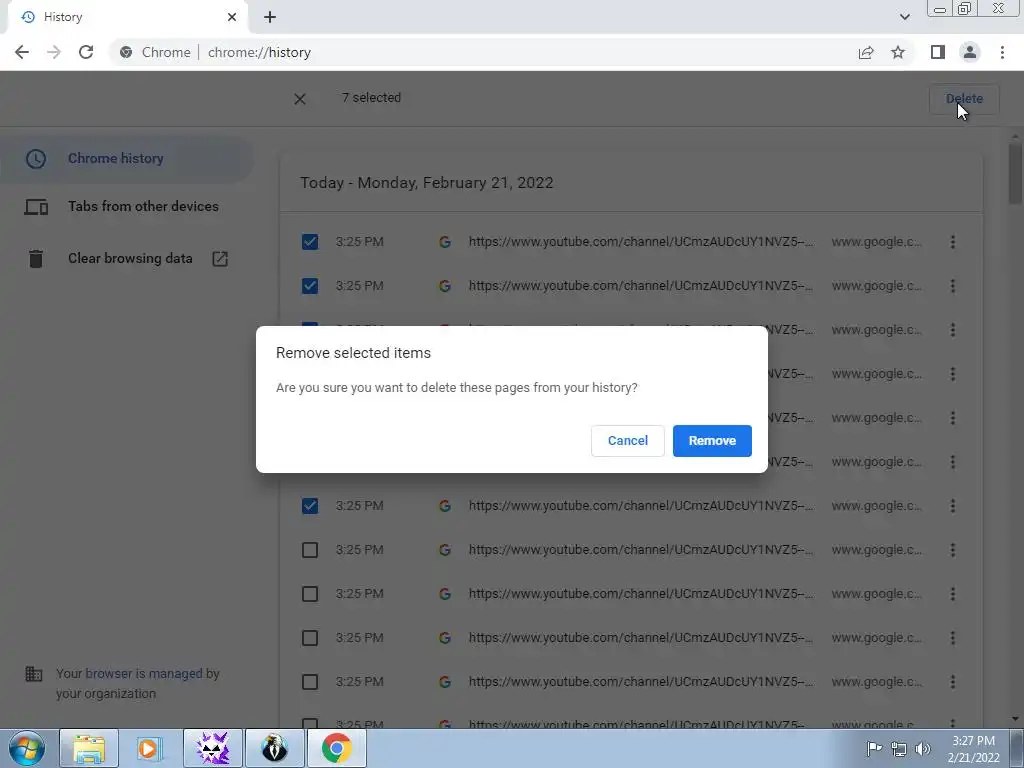Open more actions for the second history entry
The image size is (1024, 768).
click(x=953, y=285)
